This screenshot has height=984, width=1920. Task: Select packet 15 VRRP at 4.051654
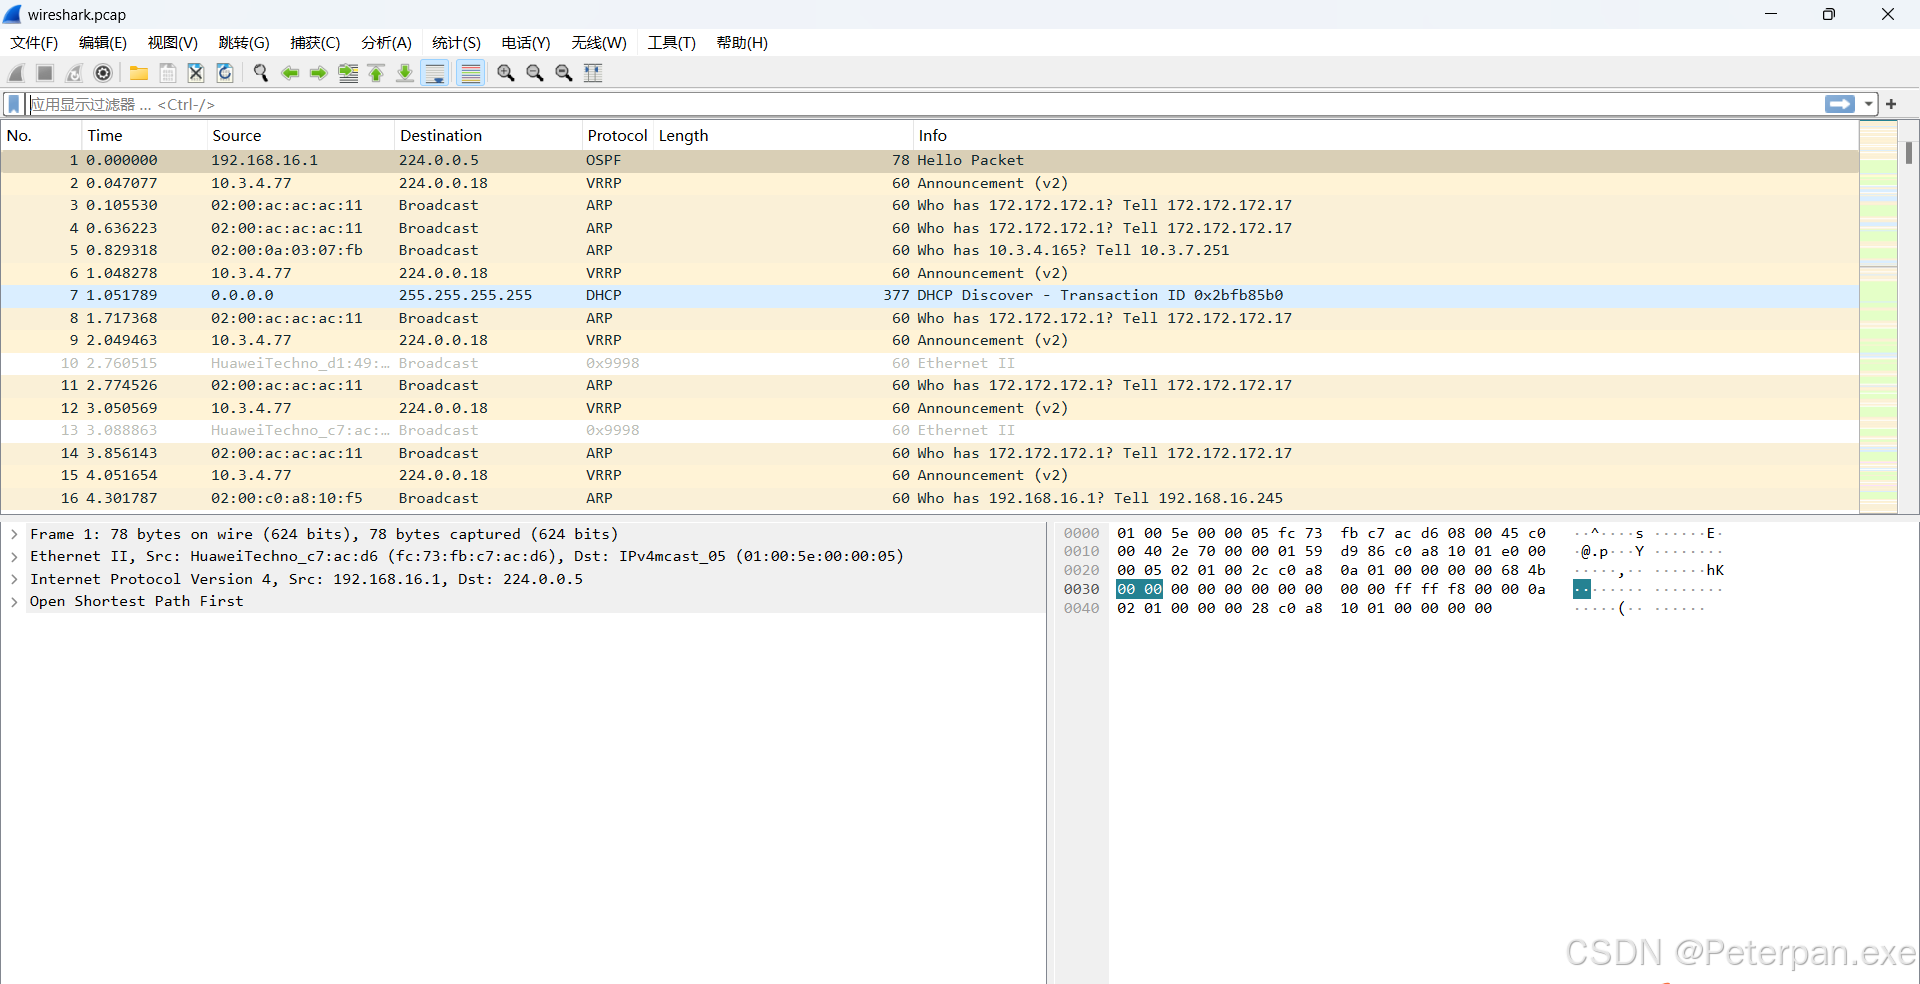click(930, 475)
